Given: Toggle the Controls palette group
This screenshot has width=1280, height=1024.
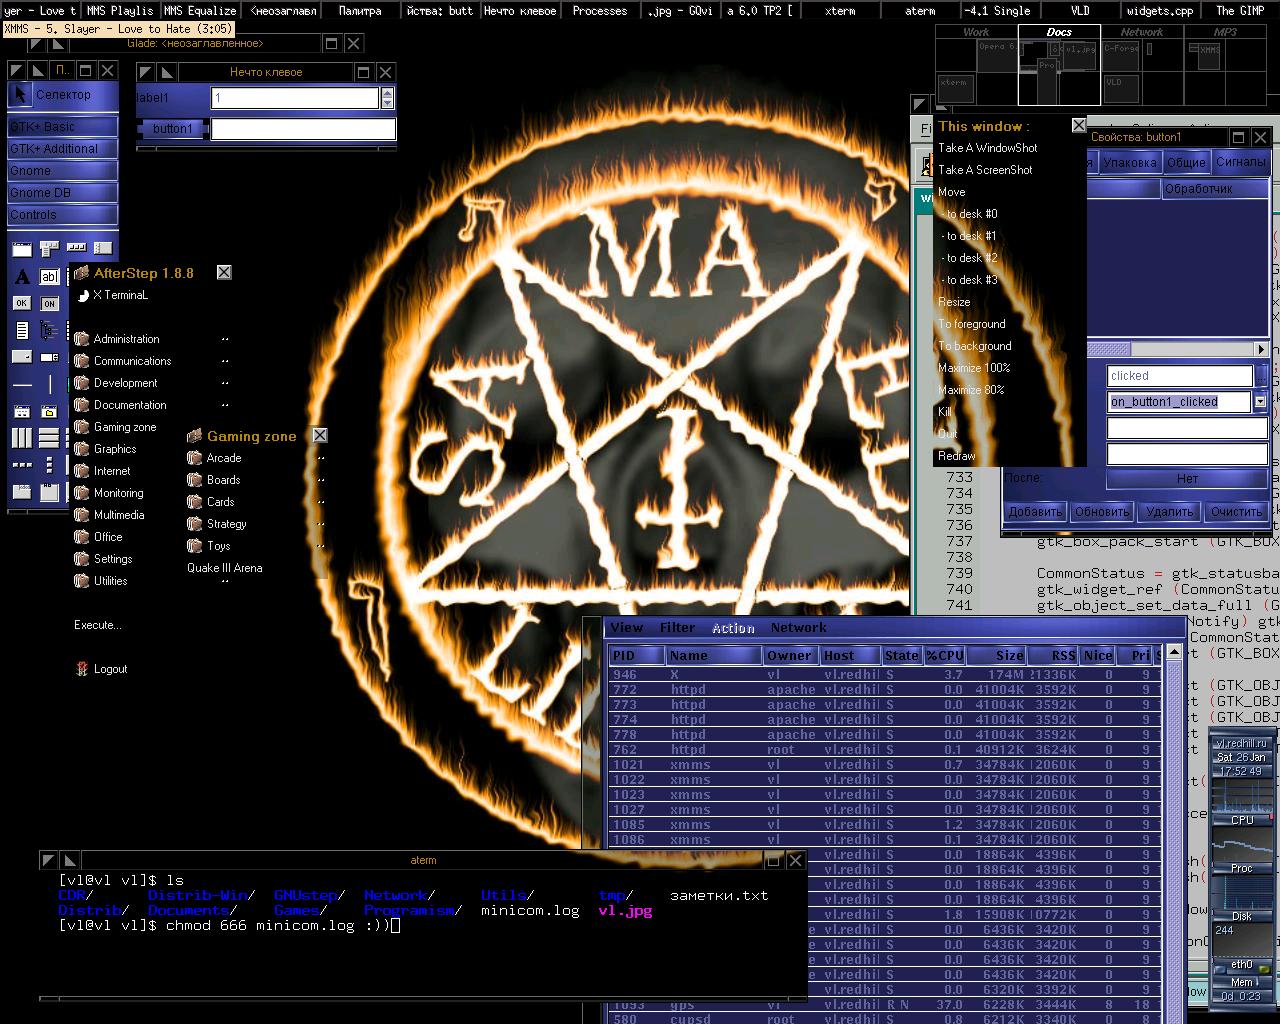Looking at the screenshot, I should (62, 215).
